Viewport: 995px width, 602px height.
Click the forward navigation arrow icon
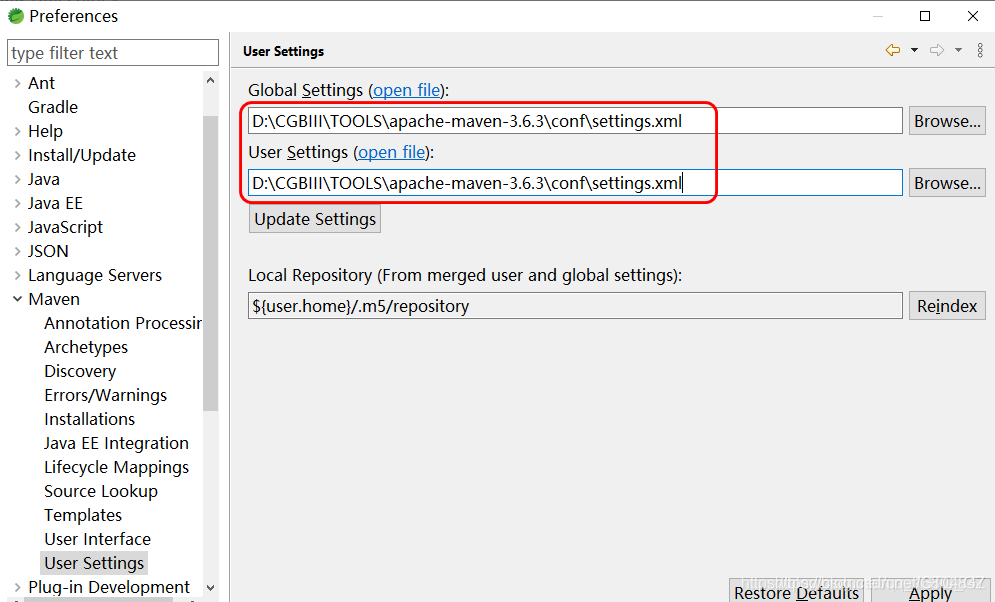click(x=937, y=50)
